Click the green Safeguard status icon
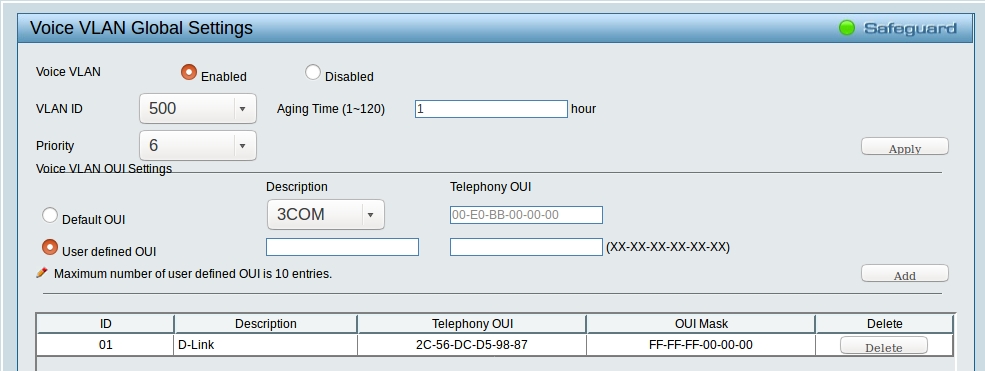Screen dimensions: 985x371 pyautogui.click(x=847, y=28)
